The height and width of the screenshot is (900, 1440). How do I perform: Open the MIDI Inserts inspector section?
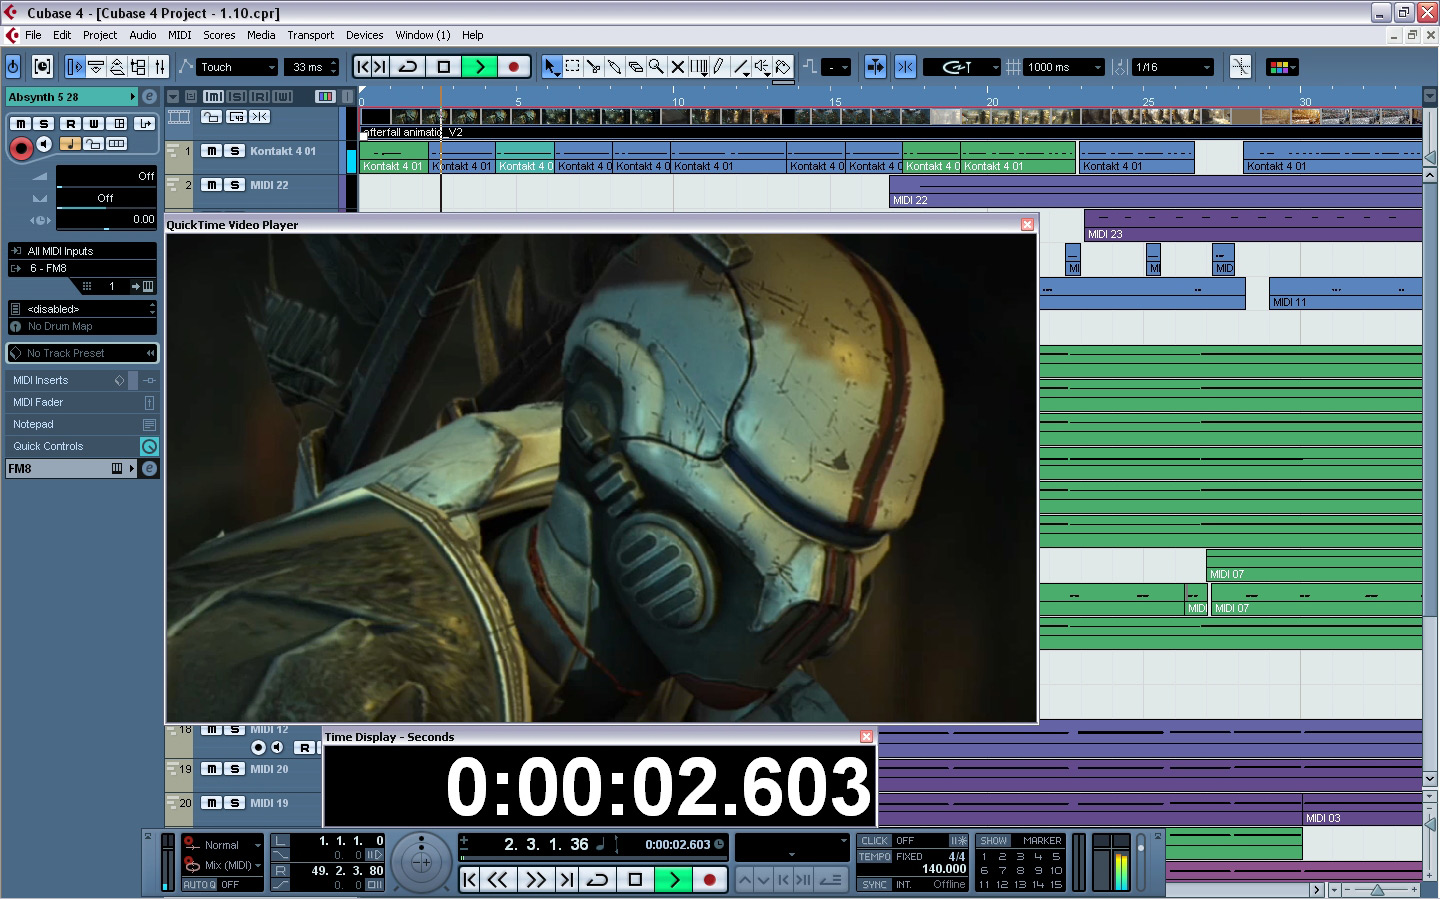41,380
